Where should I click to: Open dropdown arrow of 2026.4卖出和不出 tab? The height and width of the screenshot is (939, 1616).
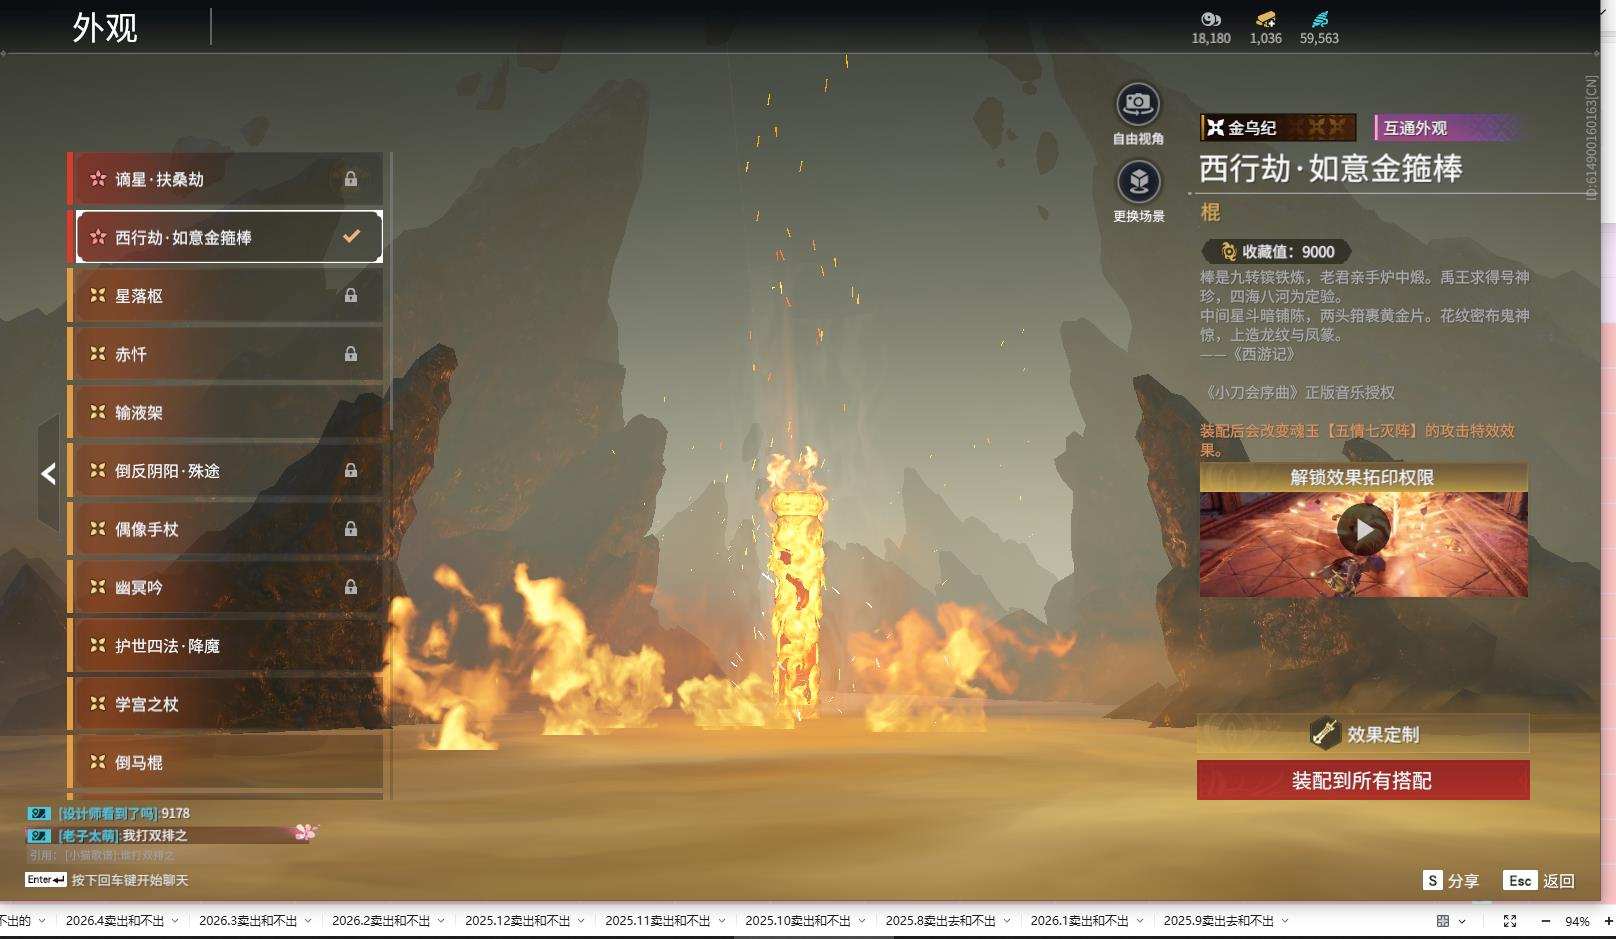point(175,921)
